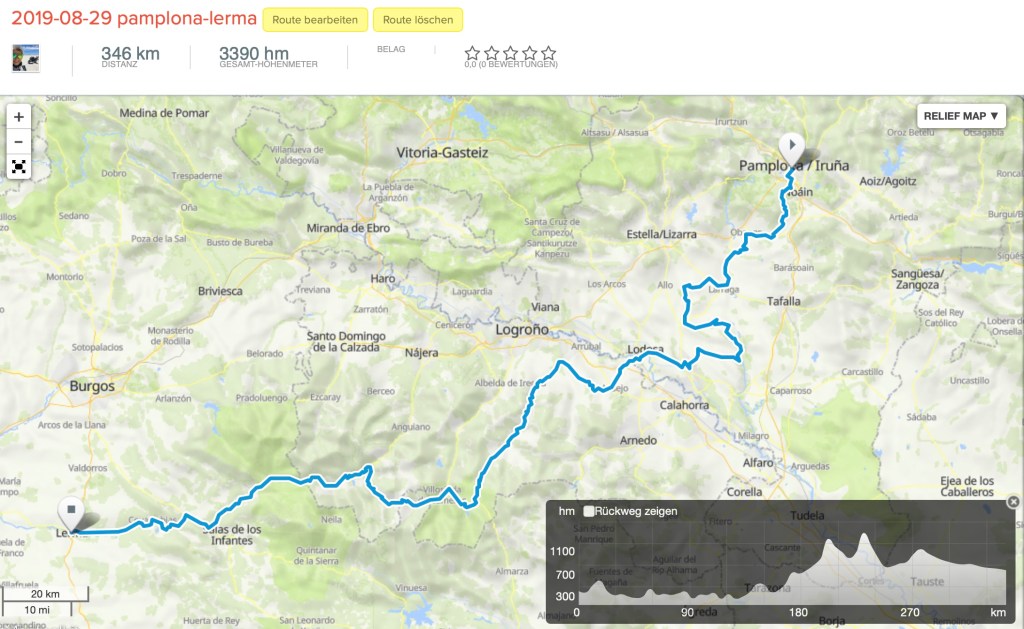Rate the route with one star

coord(472,53)
